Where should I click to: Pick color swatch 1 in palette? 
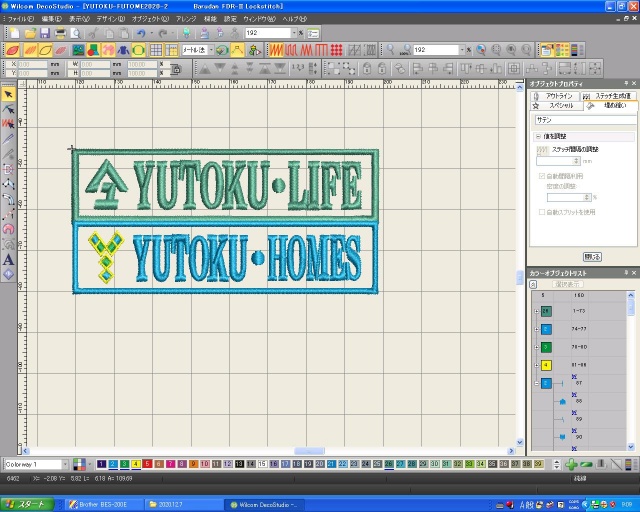click(102, 464)
